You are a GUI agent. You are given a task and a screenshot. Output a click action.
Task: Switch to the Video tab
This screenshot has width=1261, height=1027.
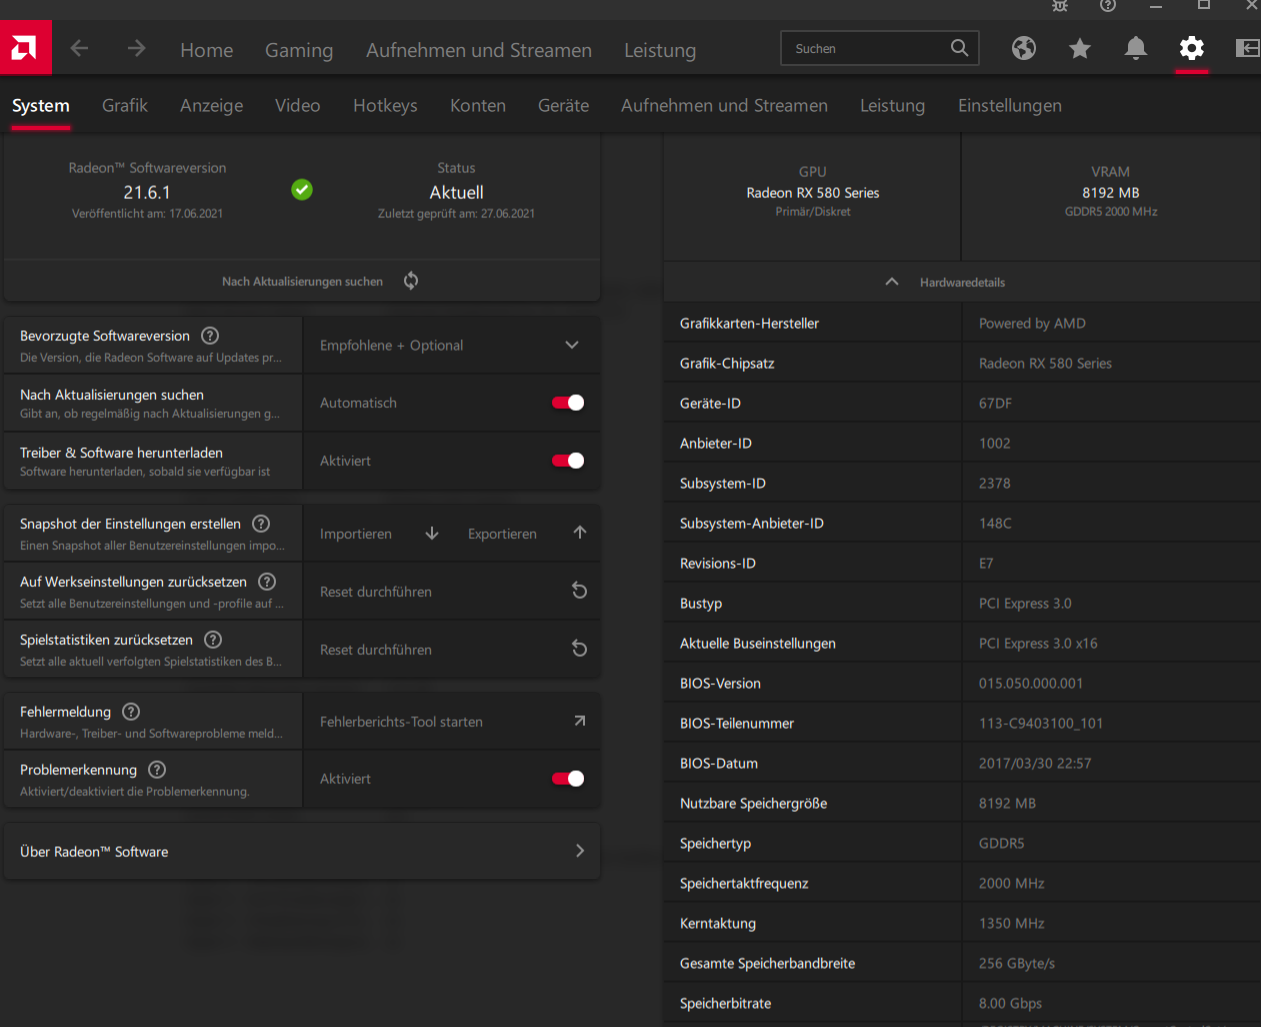tap(298, 105)
